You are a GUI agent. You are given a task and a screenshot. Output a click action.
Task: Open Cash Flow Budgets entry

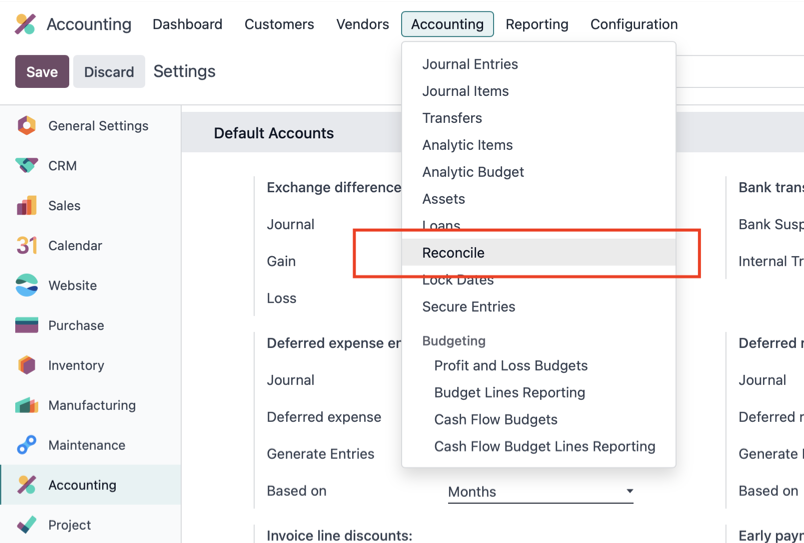(x=539, y=419)
